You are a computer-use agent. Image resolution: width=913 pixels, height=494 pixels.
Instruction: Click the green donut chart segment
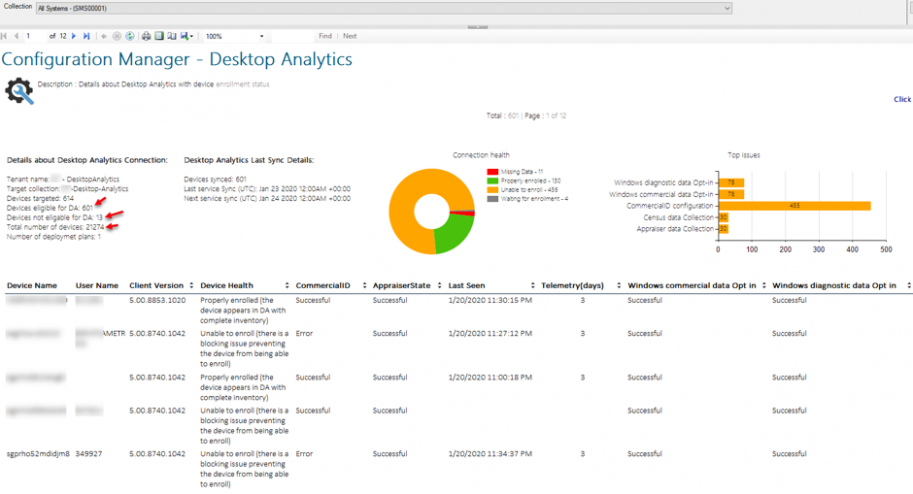[x=454, y=234]
